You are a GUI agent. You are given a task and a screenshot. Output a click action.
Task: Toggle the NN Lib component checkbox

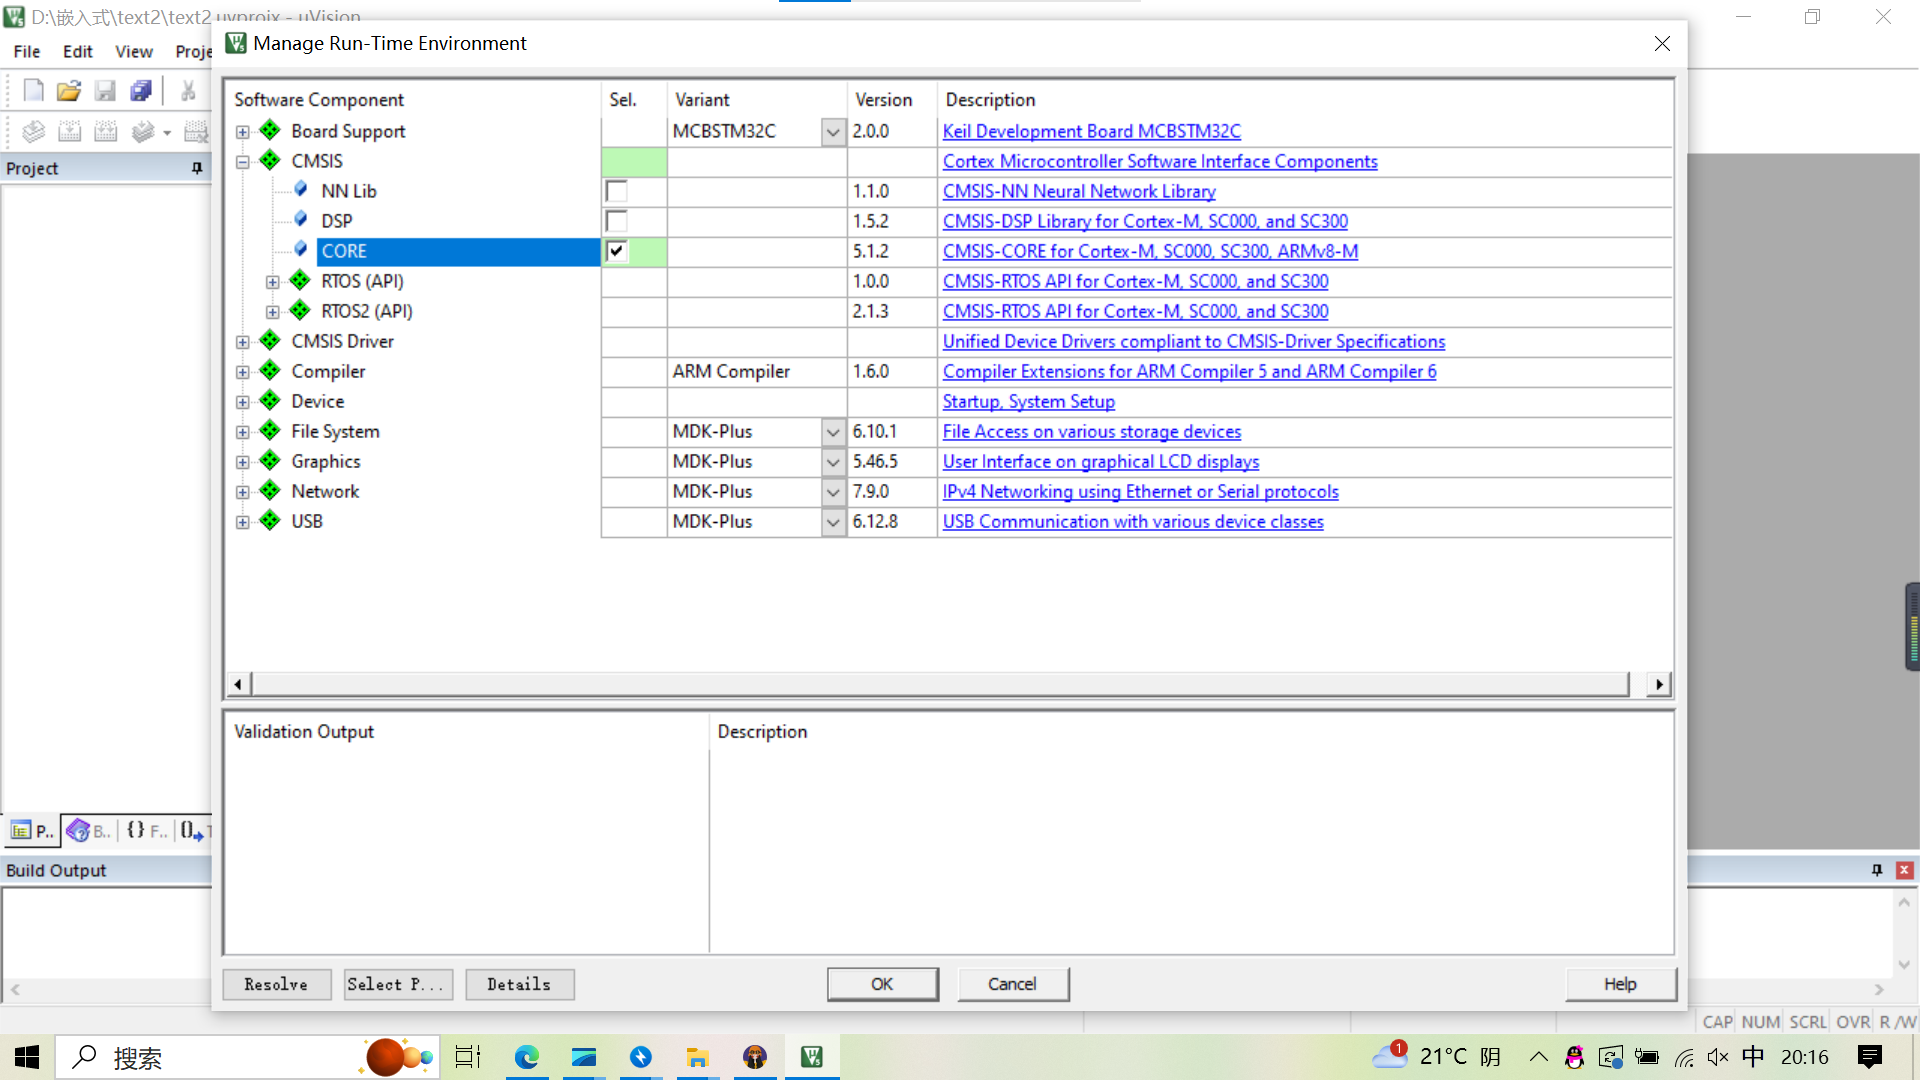[616, 191]
